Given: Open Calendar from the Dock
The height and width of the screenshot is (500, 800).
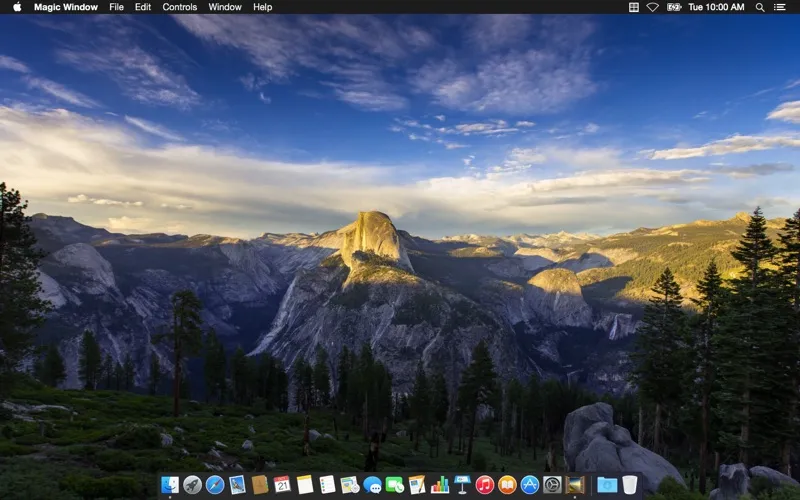Looking at the screenshot, I should tap(282, 485).
